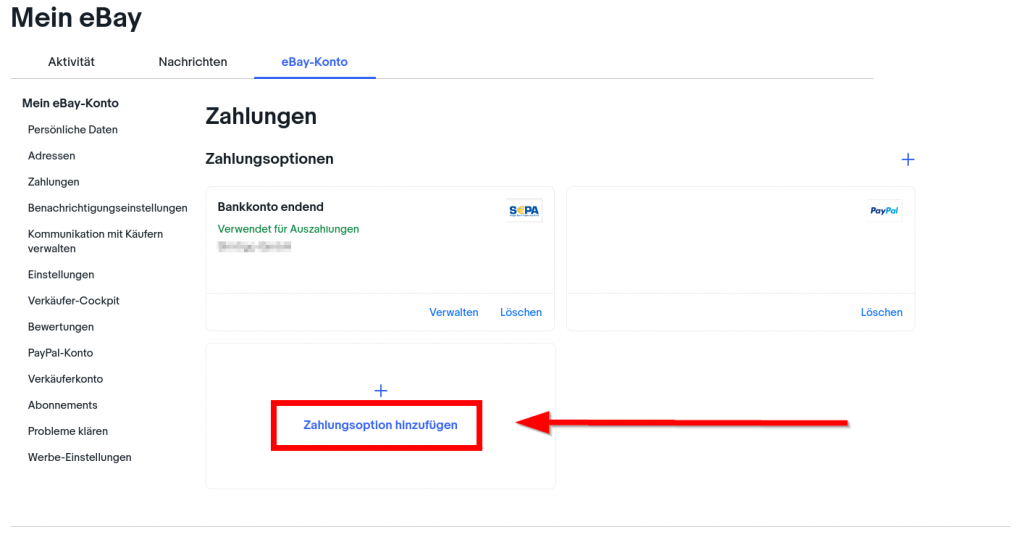Open Probleme klären
Image resolution: width=1024 pixels, height=540 pixels.
pos(68,431)
